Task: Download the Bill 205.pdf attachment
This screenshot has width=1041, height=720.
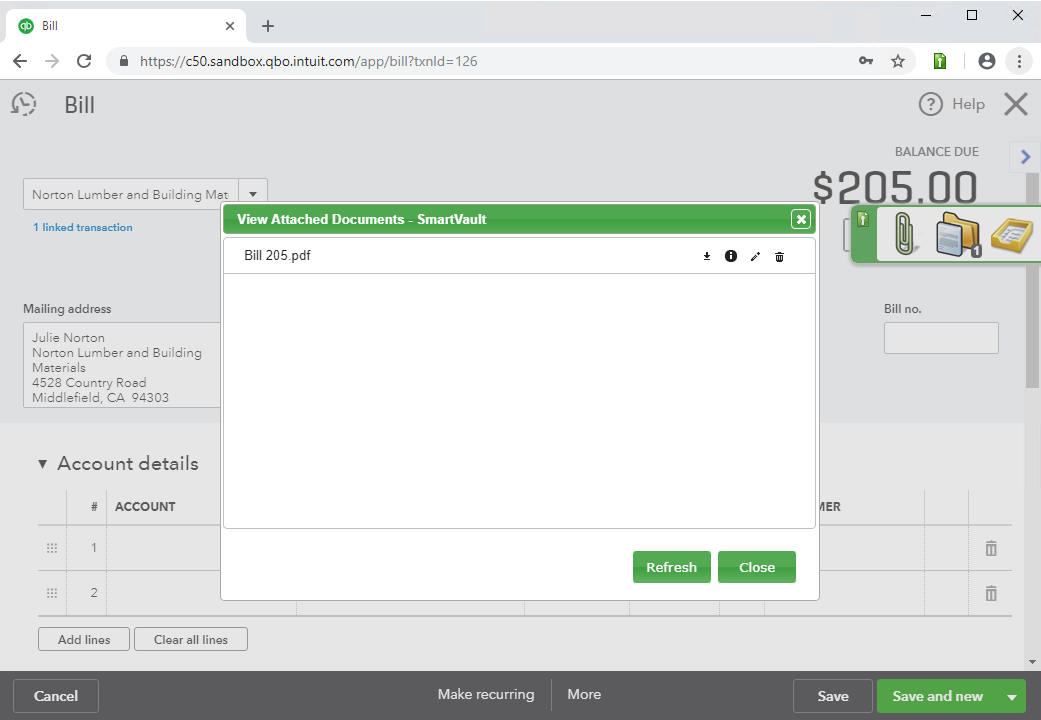Action: [706, 256]
